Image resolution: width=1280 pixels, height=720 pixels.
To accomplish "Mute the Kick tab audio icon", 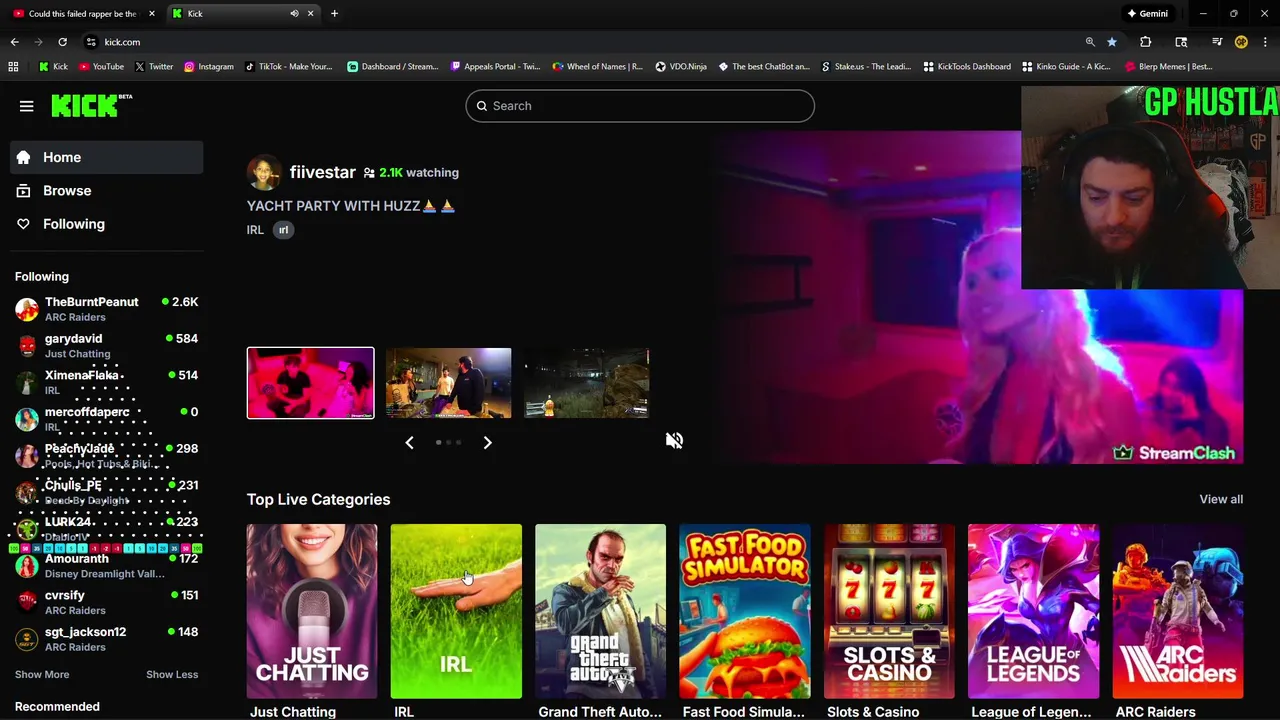I will [294, 14].
